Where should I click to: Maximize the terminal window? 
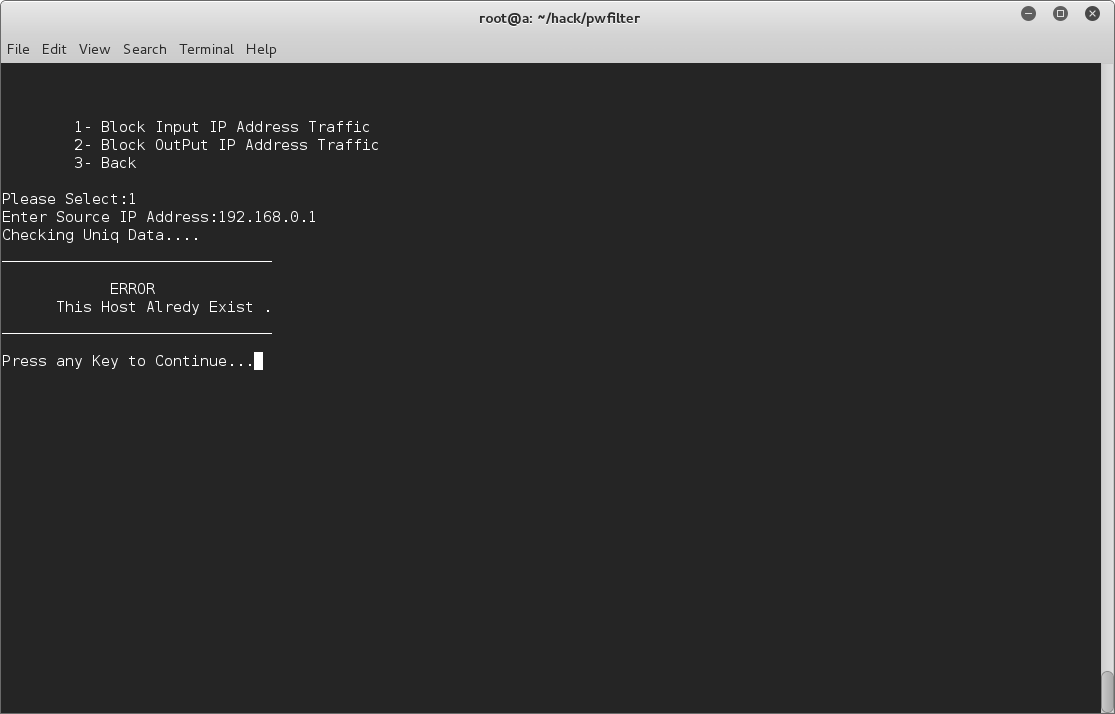tap(1060, 14)
